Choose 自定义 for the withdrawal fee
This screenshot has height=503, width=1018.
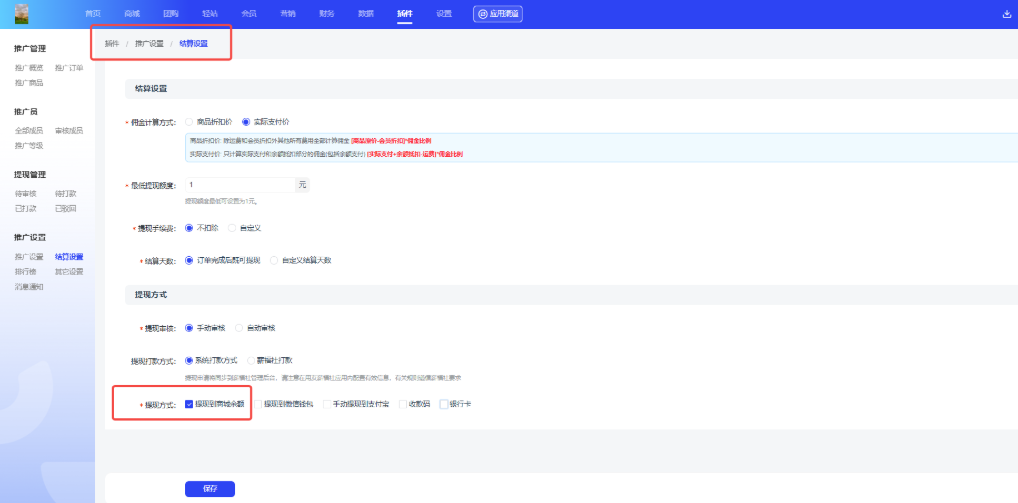pos(233,228)
